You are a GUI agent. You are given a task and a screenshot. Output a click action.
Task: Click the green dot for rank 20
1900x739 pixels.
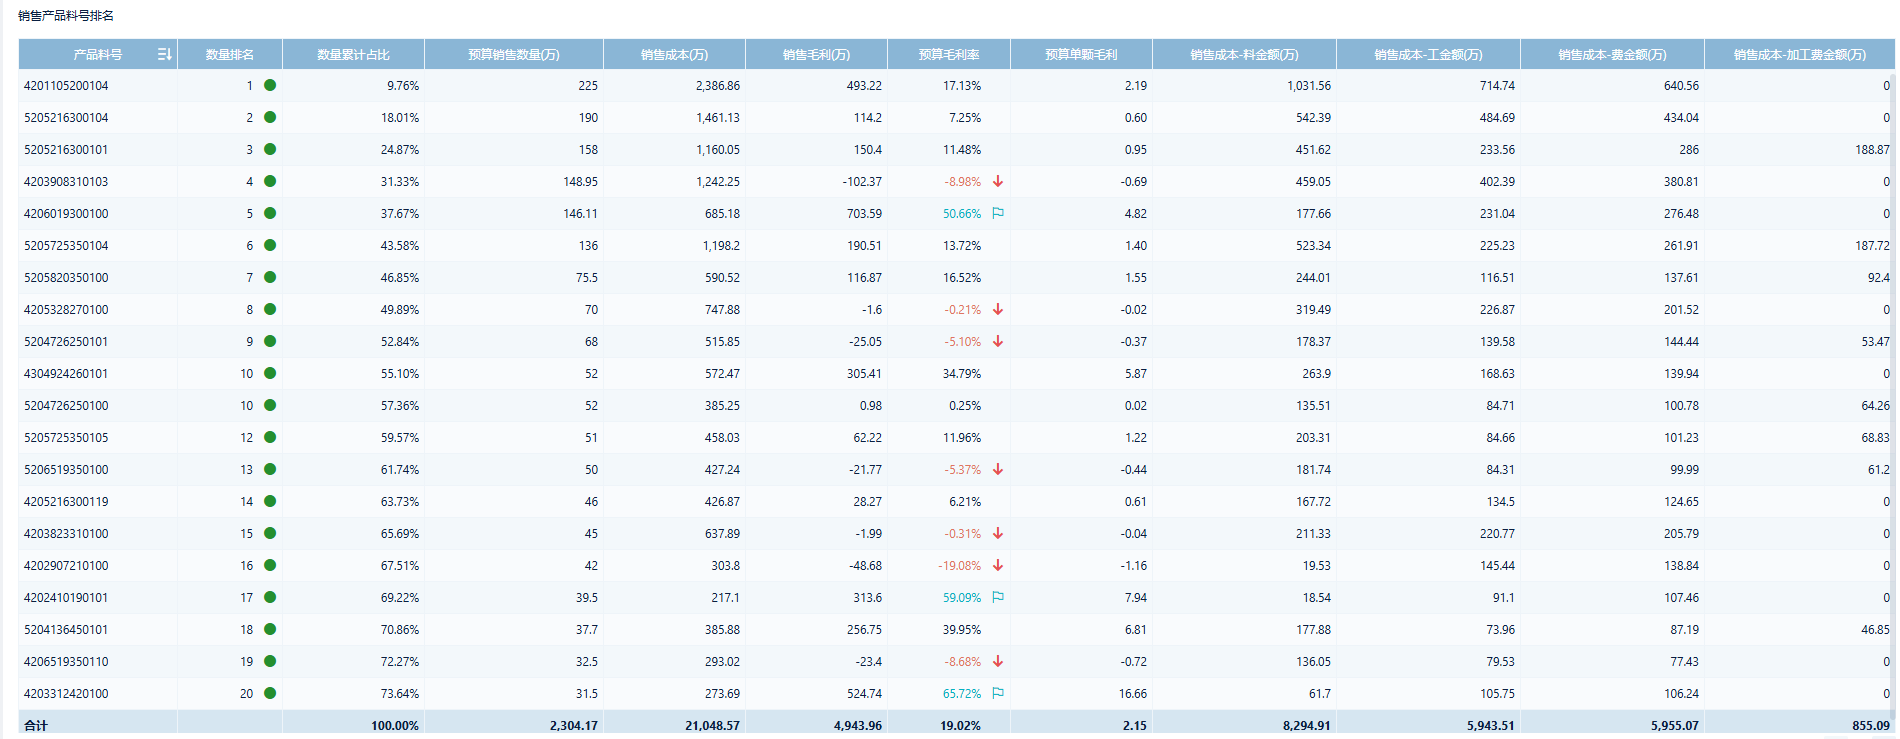270,694
